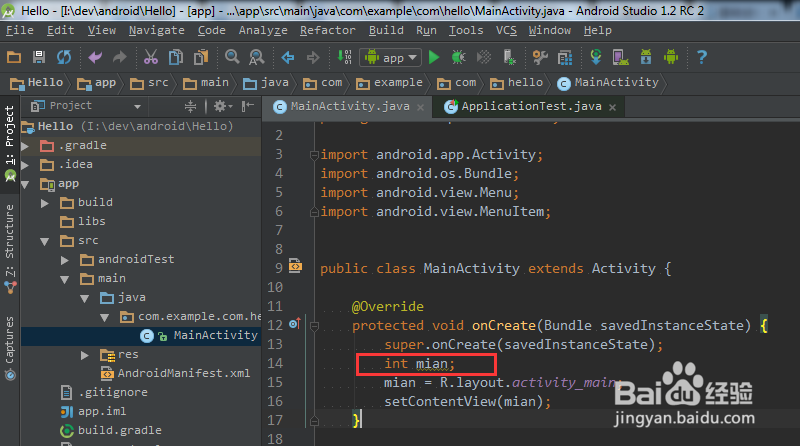Click the Help question mark icon
The width and height of the screenshot is (800, 446).
(702, 57)
